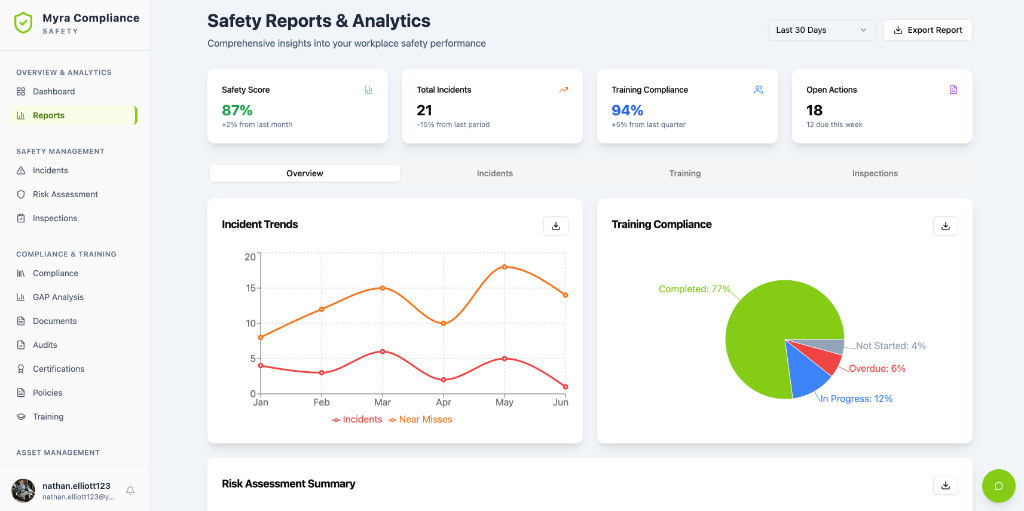Screen dimensions: 1024x511
Task: Click the Inspections clipboard icon
Action: (x=21, y=218)
